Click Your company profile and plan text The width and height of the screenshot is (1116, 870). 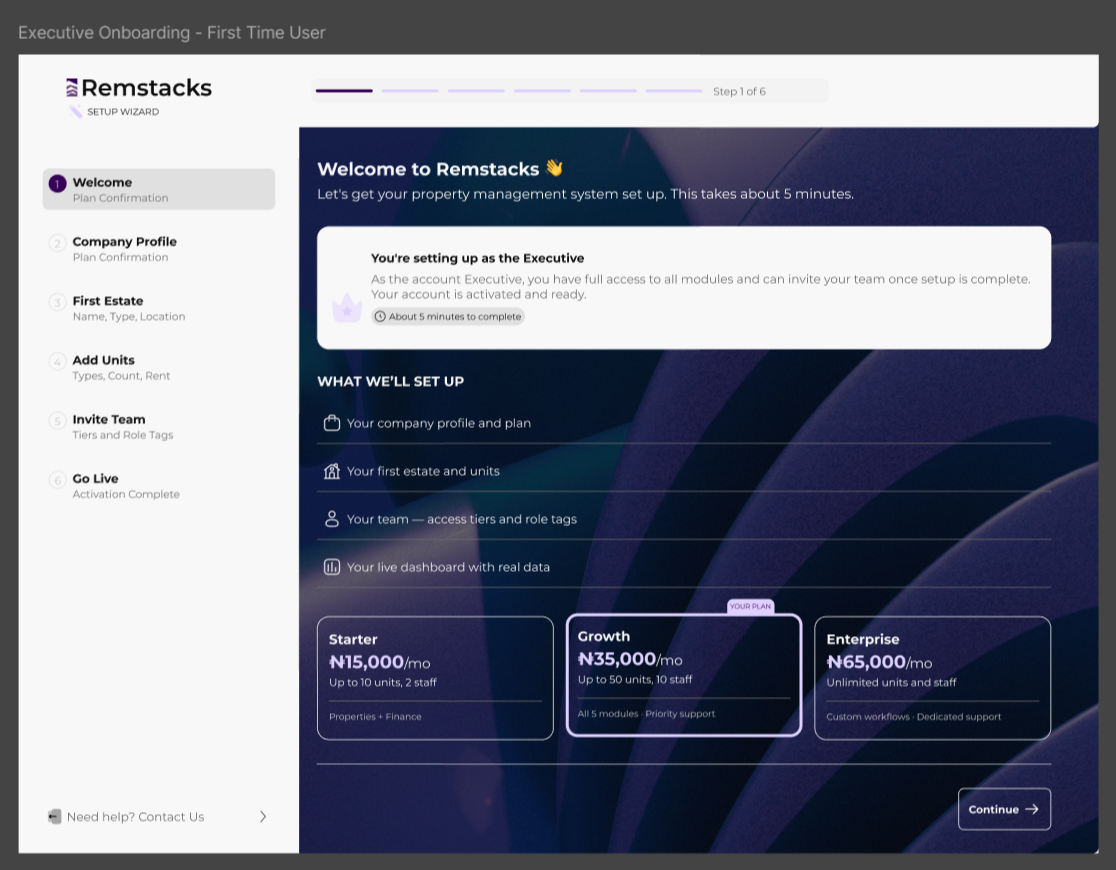pyautogui.click(x=439, y=423)
